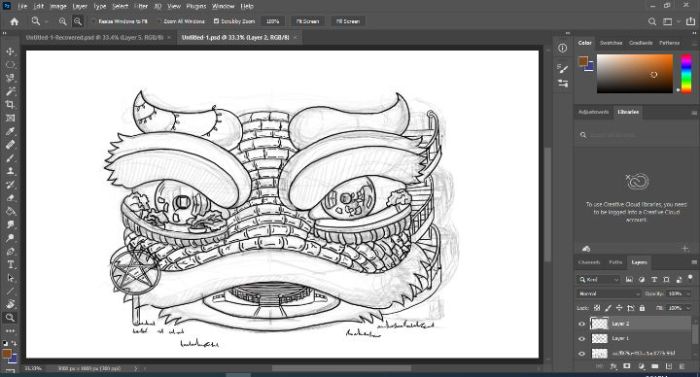Add a layer mask
700x377 pixels.
tap(627, 366)
